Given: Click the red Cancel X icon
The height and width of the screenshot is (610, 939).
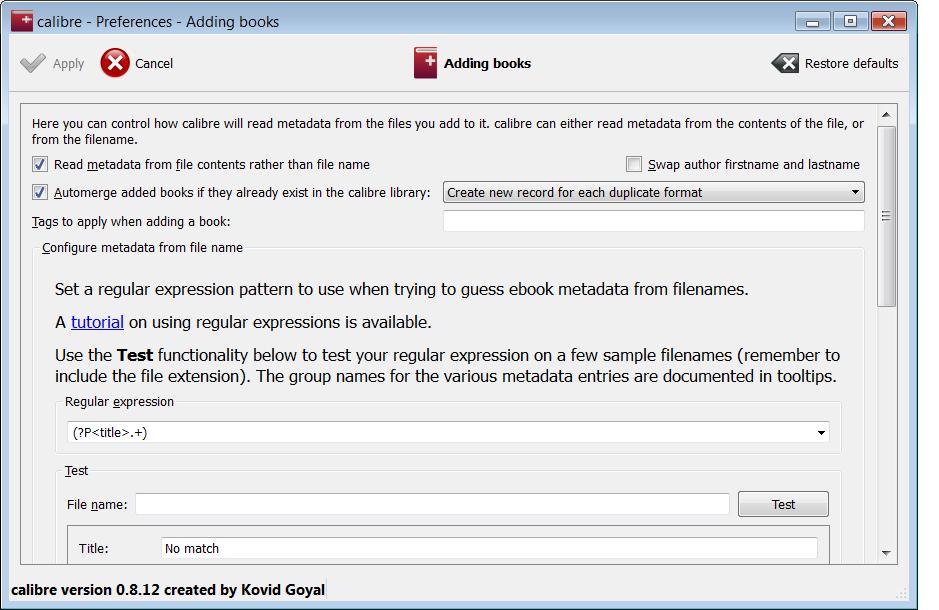Looking at the screenshot, I should tap(114, 63).
